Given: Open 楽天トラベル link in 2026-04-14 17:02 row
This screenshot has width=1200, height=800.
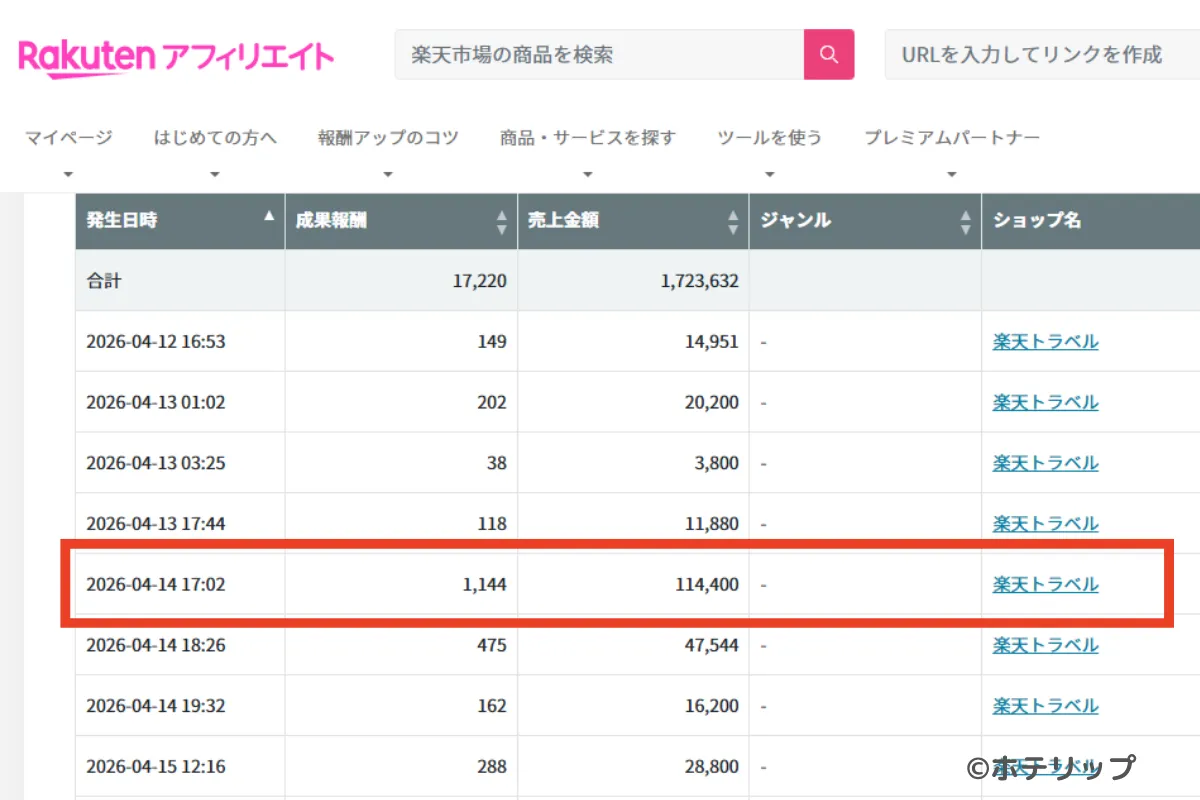Looking at the screenshot, I should coord(1045,585).
